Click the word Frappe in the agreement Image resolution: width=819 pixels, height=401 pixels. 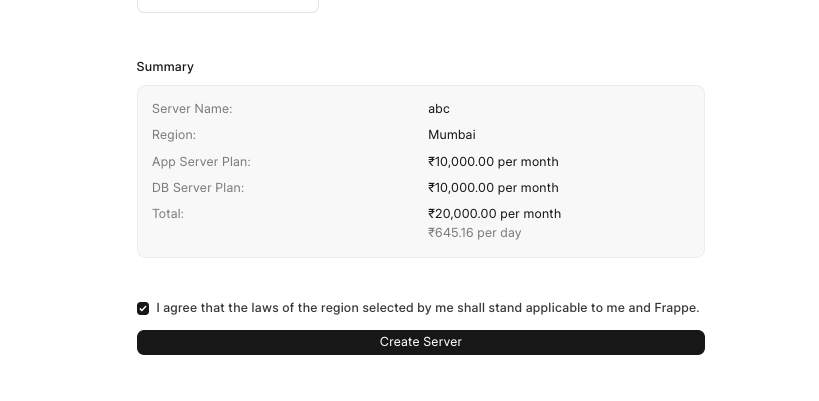[x=676, y=308]
